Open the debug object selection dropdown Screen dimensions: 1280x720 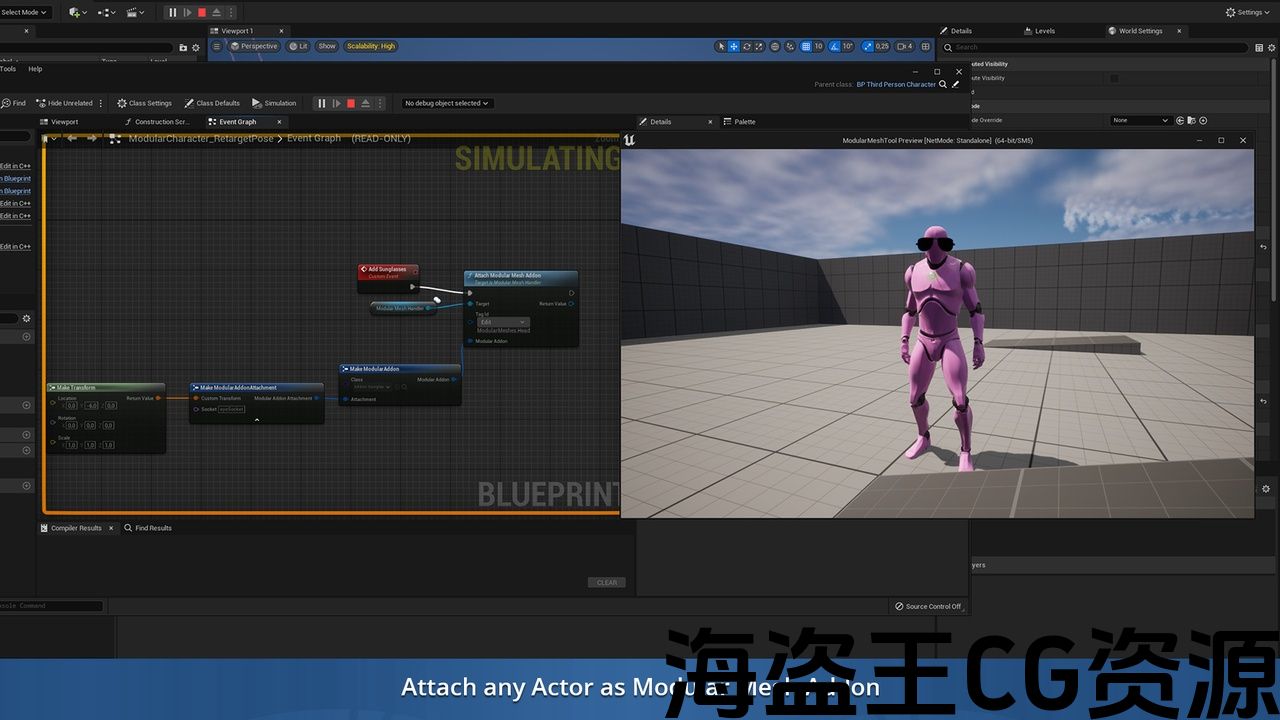(446, 103)
